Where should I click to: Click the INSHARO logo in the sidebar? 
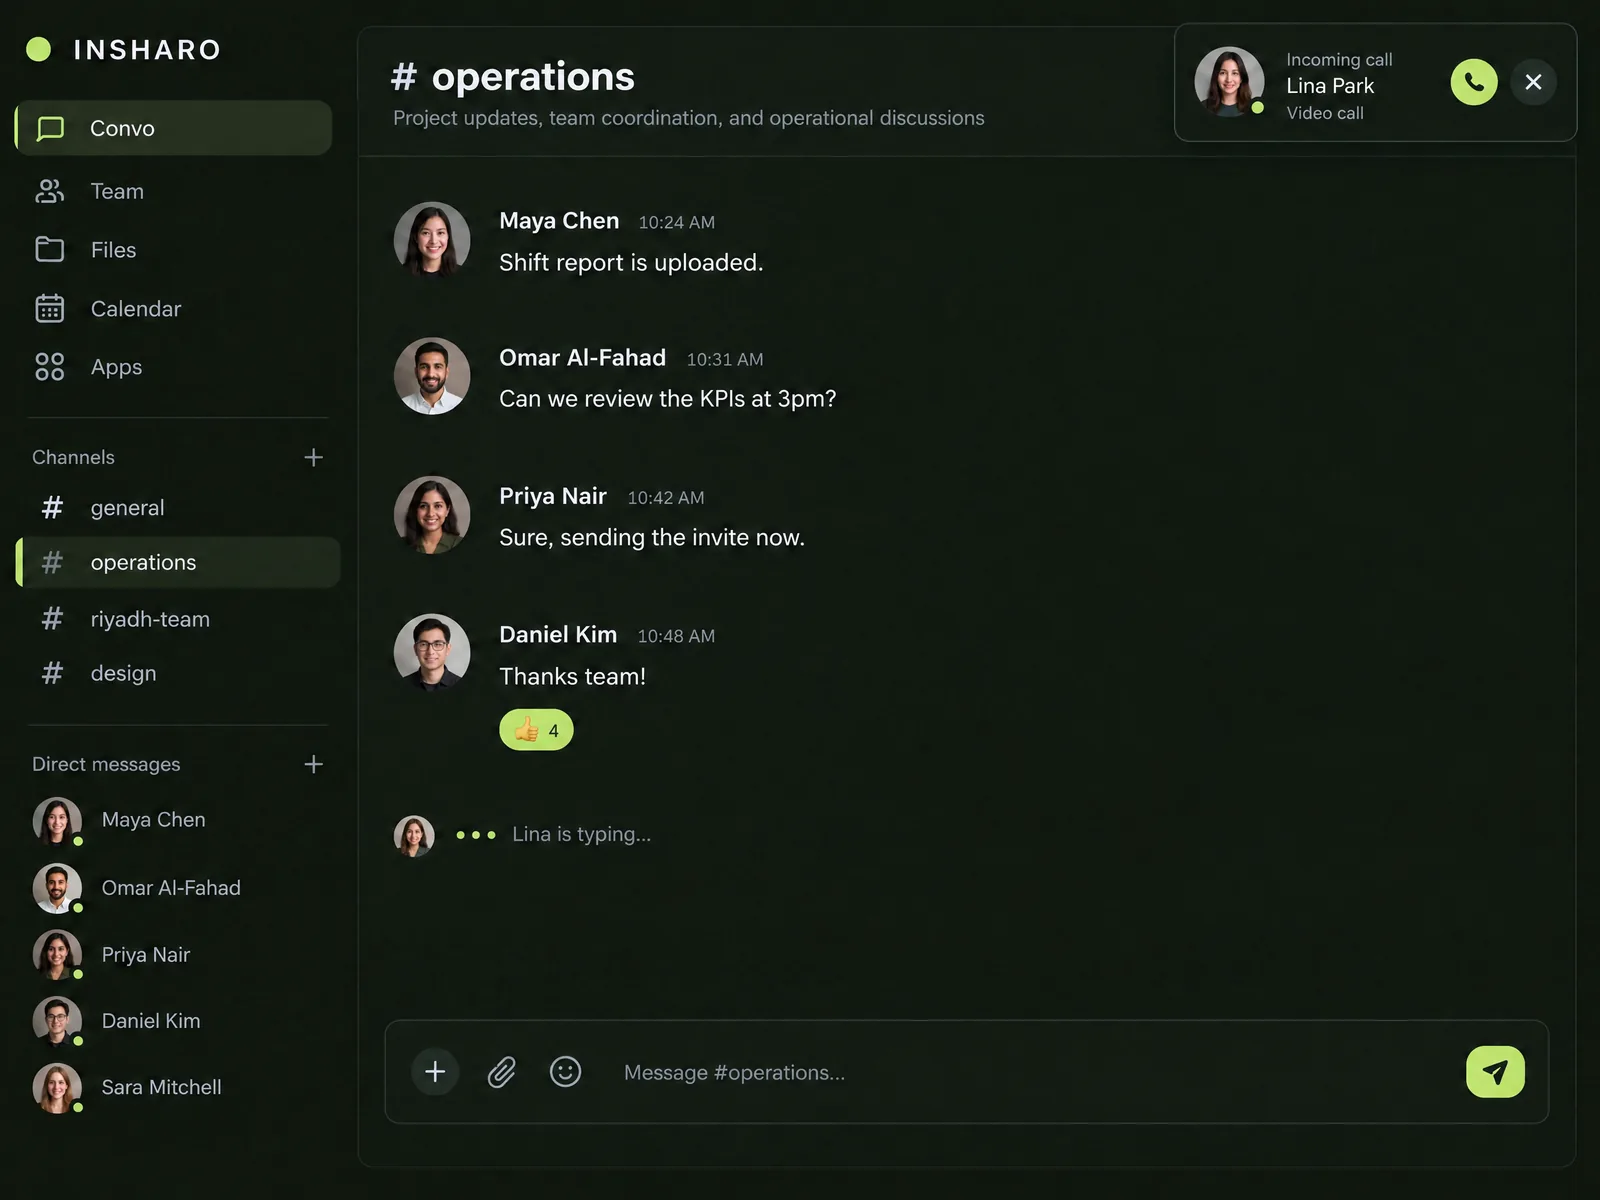click(x=123, y=49)
